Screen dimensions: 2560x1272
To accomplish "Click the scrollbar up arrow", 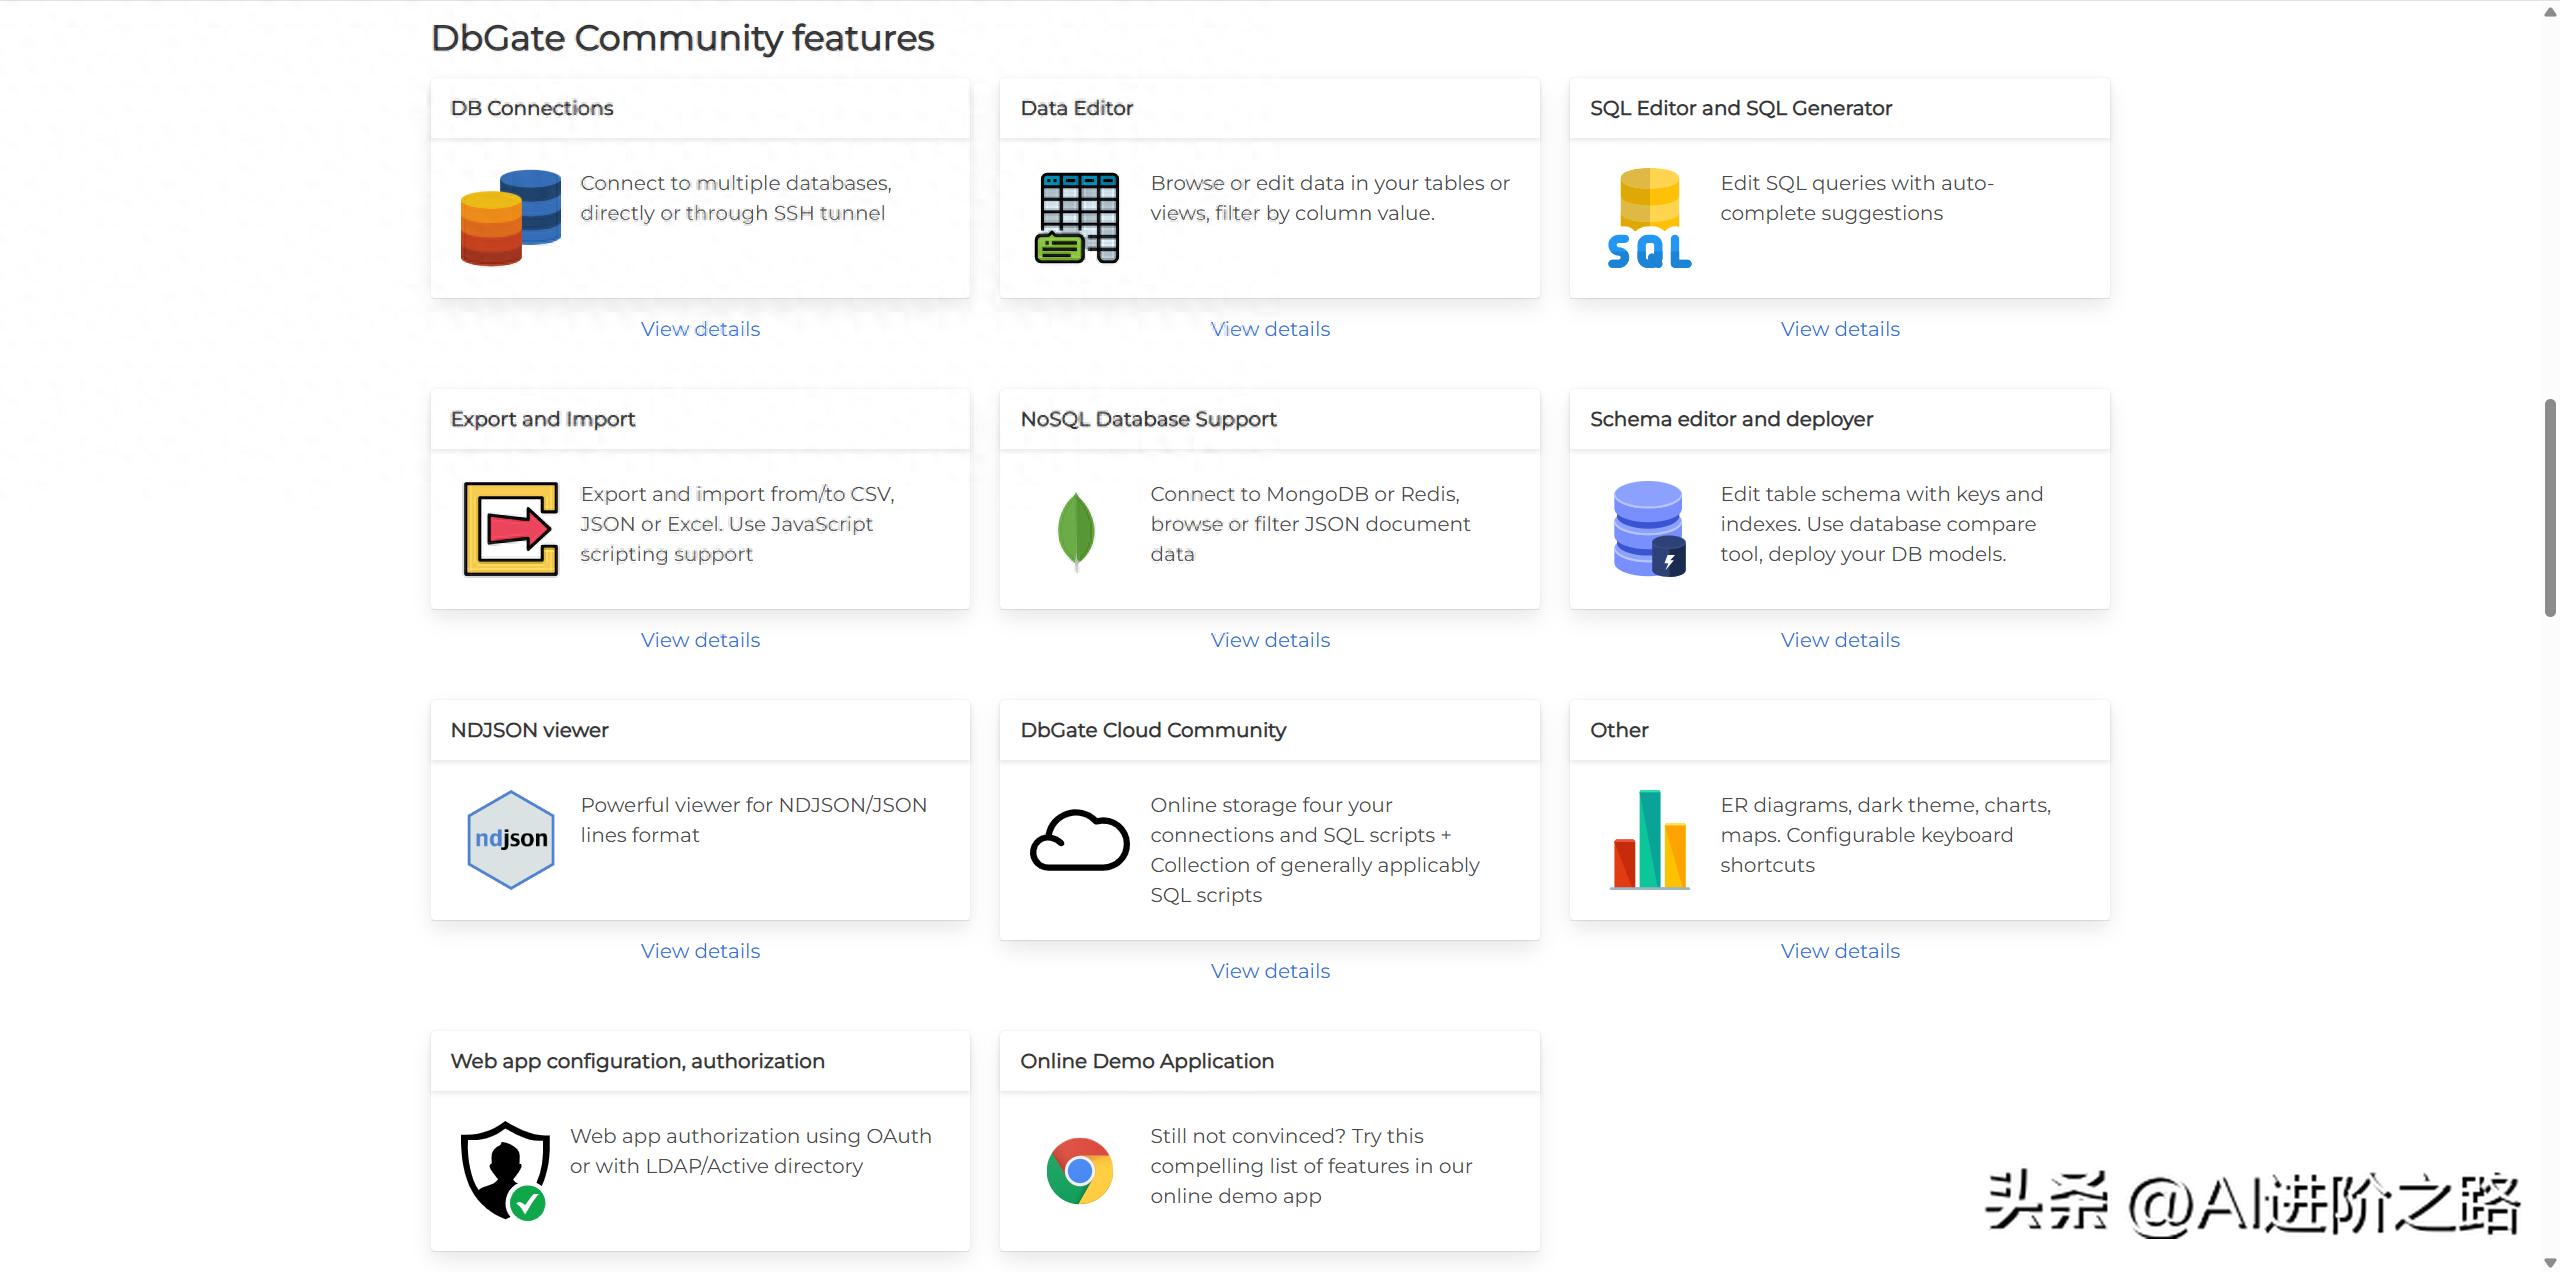I will (2550, 10).
